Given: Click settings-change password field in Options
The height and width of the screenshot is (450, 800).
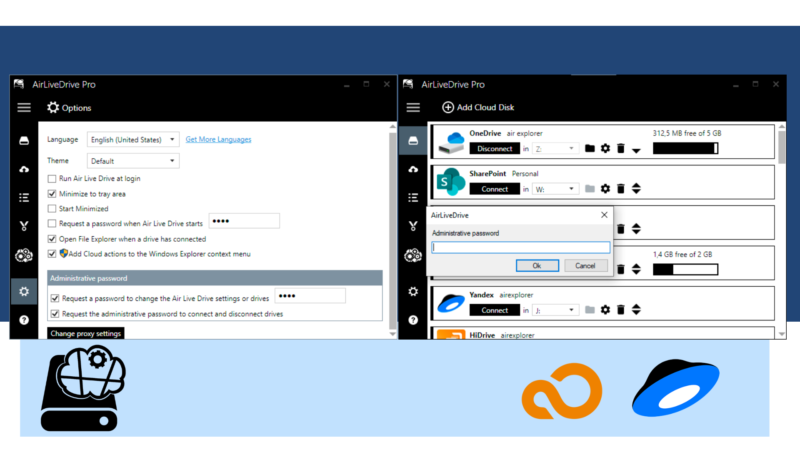Looking at the screenshot, I should point(310,296).
